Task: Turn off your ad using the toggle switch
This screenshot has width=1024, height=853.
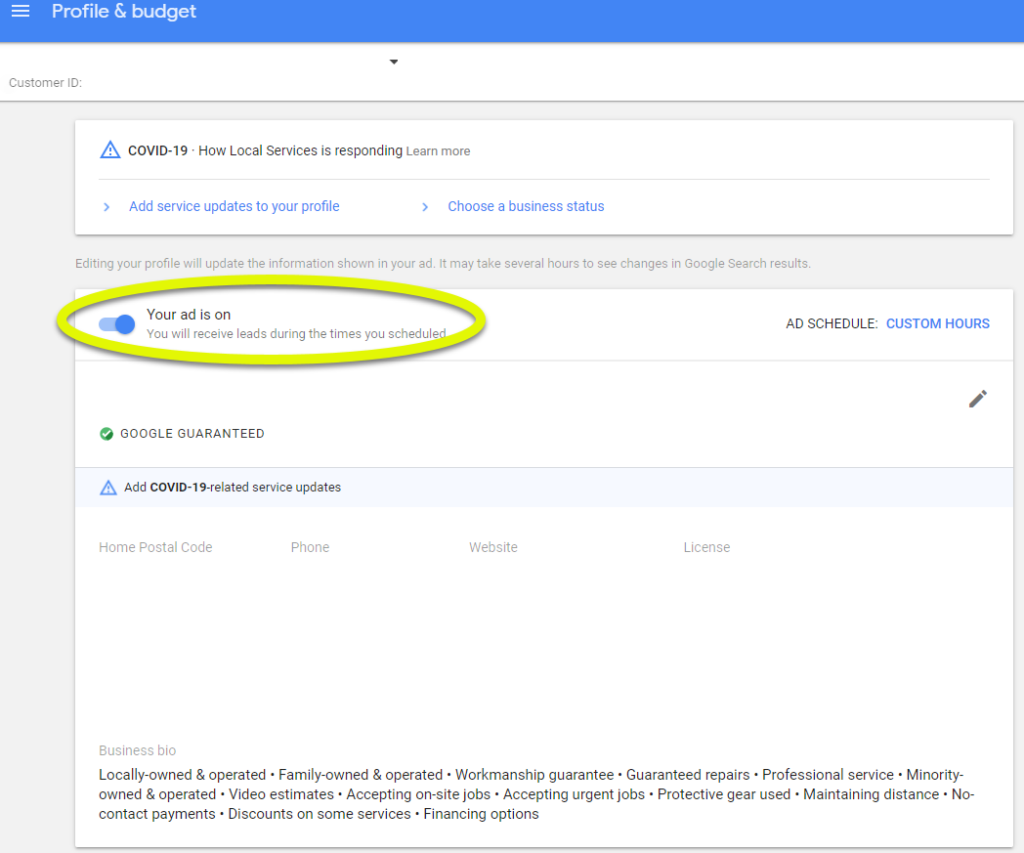Action: [117, 324]
